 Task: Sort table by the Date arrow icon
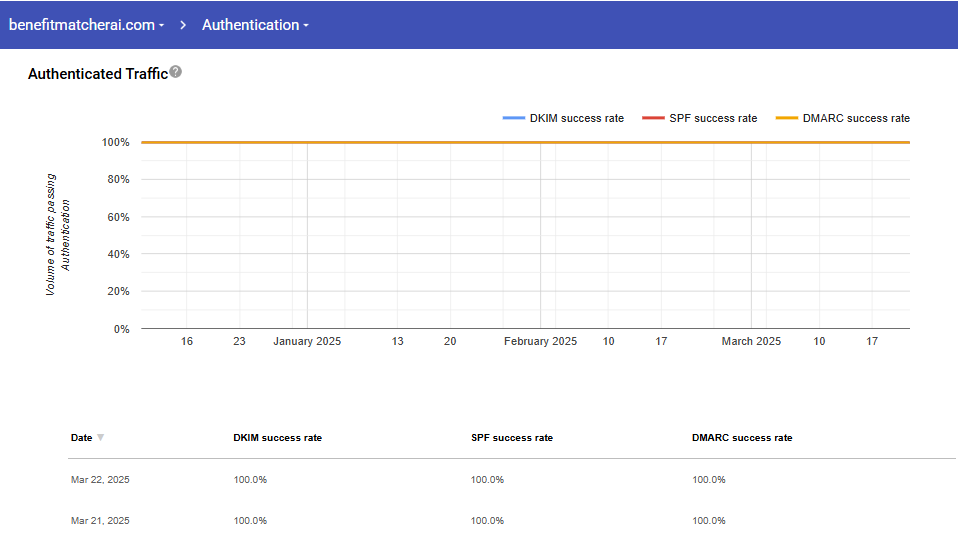click(x=100, y=438)
